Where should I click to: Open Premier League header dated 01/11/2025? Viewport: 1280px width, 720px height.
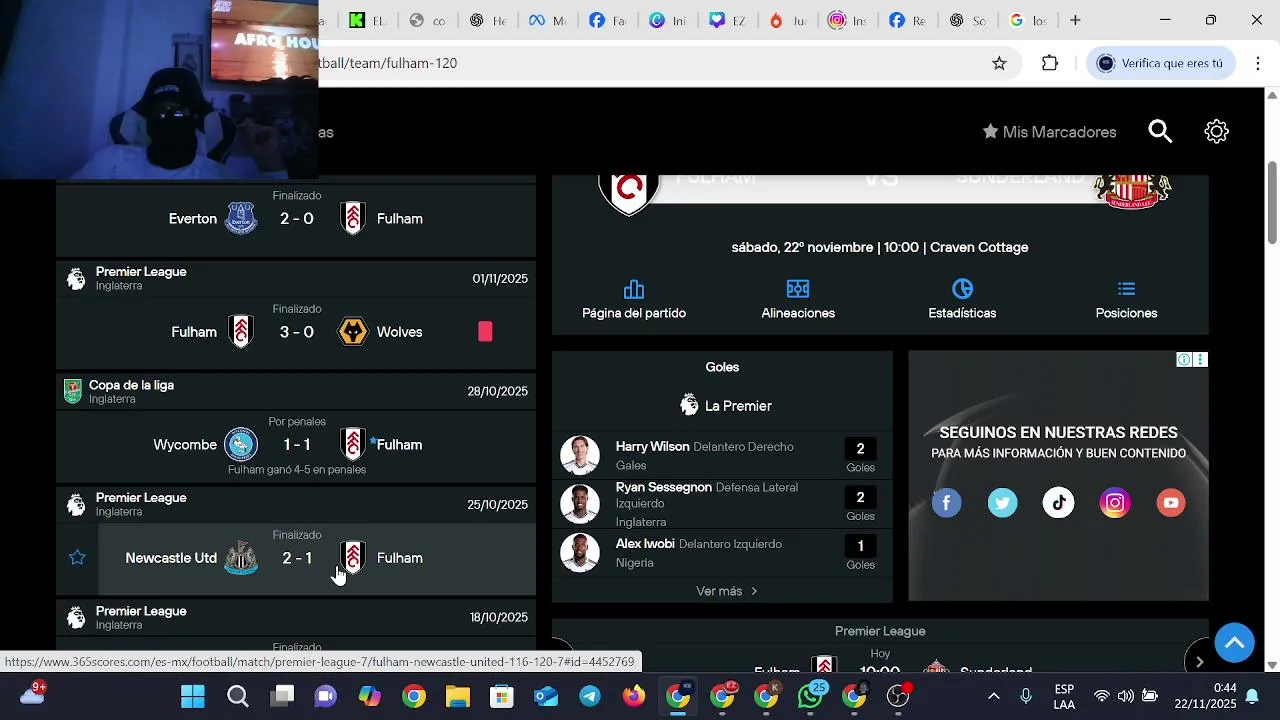click(x=296, y=278)
